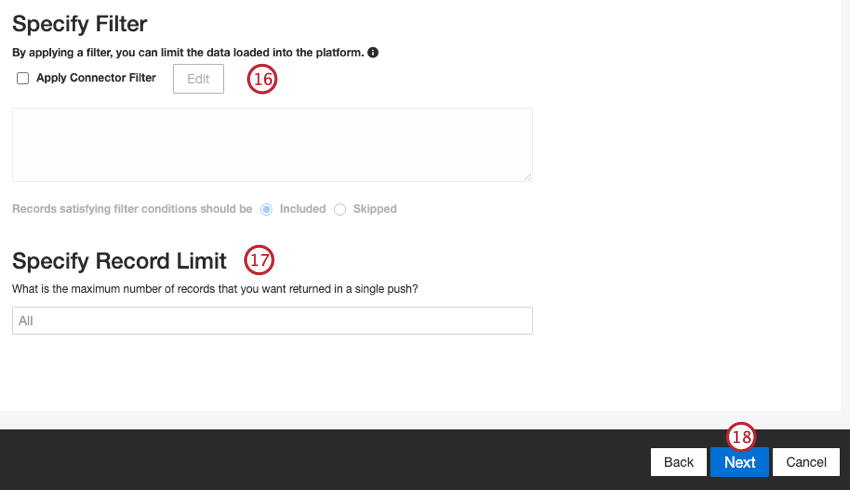Click inside the filter conditions text area
850x490 pixels.
[272, 145]
